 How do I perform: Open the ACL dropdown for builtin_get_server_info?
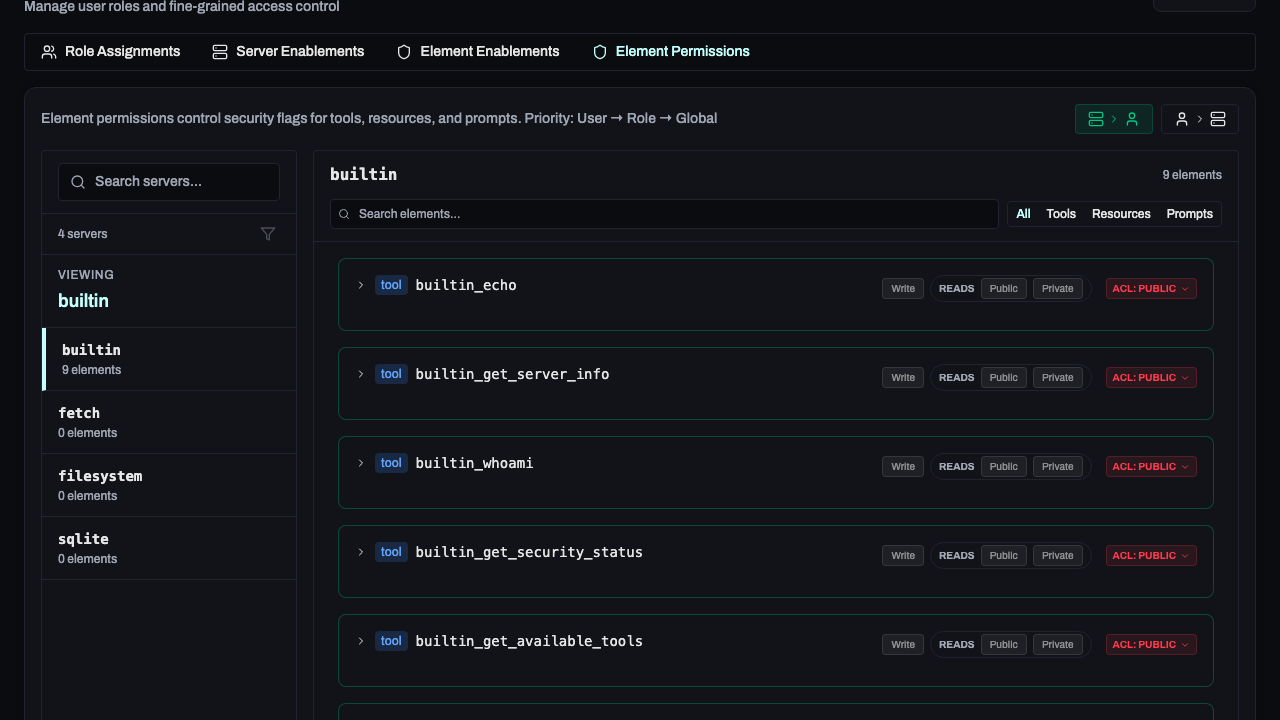[x=1150, y=377]
